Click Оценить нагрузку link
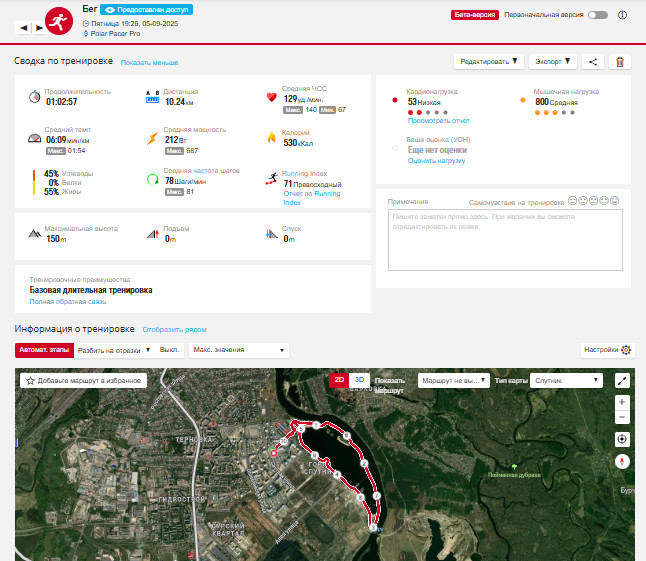Image resolution: width=646 pixels, height=561 pixels. click(x=436, y=161)
